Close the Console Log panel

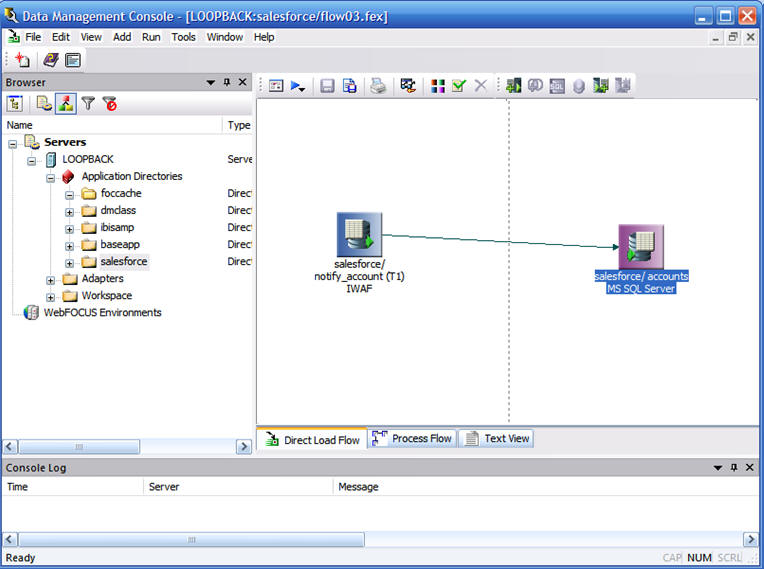tap(749, 467)
